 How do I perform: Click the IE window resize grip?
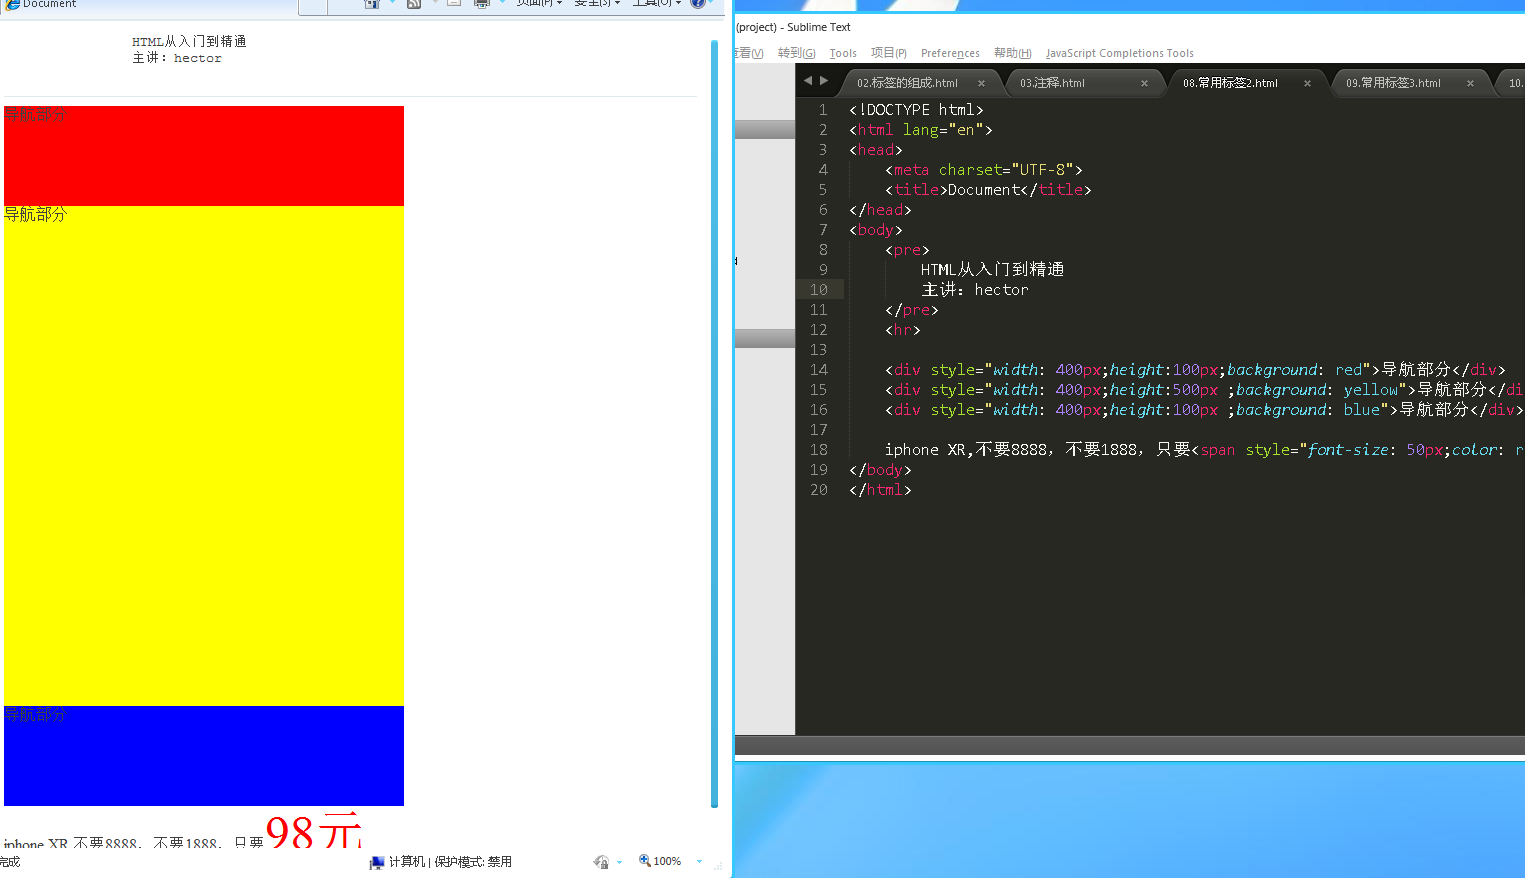click(x=718, y=865)
